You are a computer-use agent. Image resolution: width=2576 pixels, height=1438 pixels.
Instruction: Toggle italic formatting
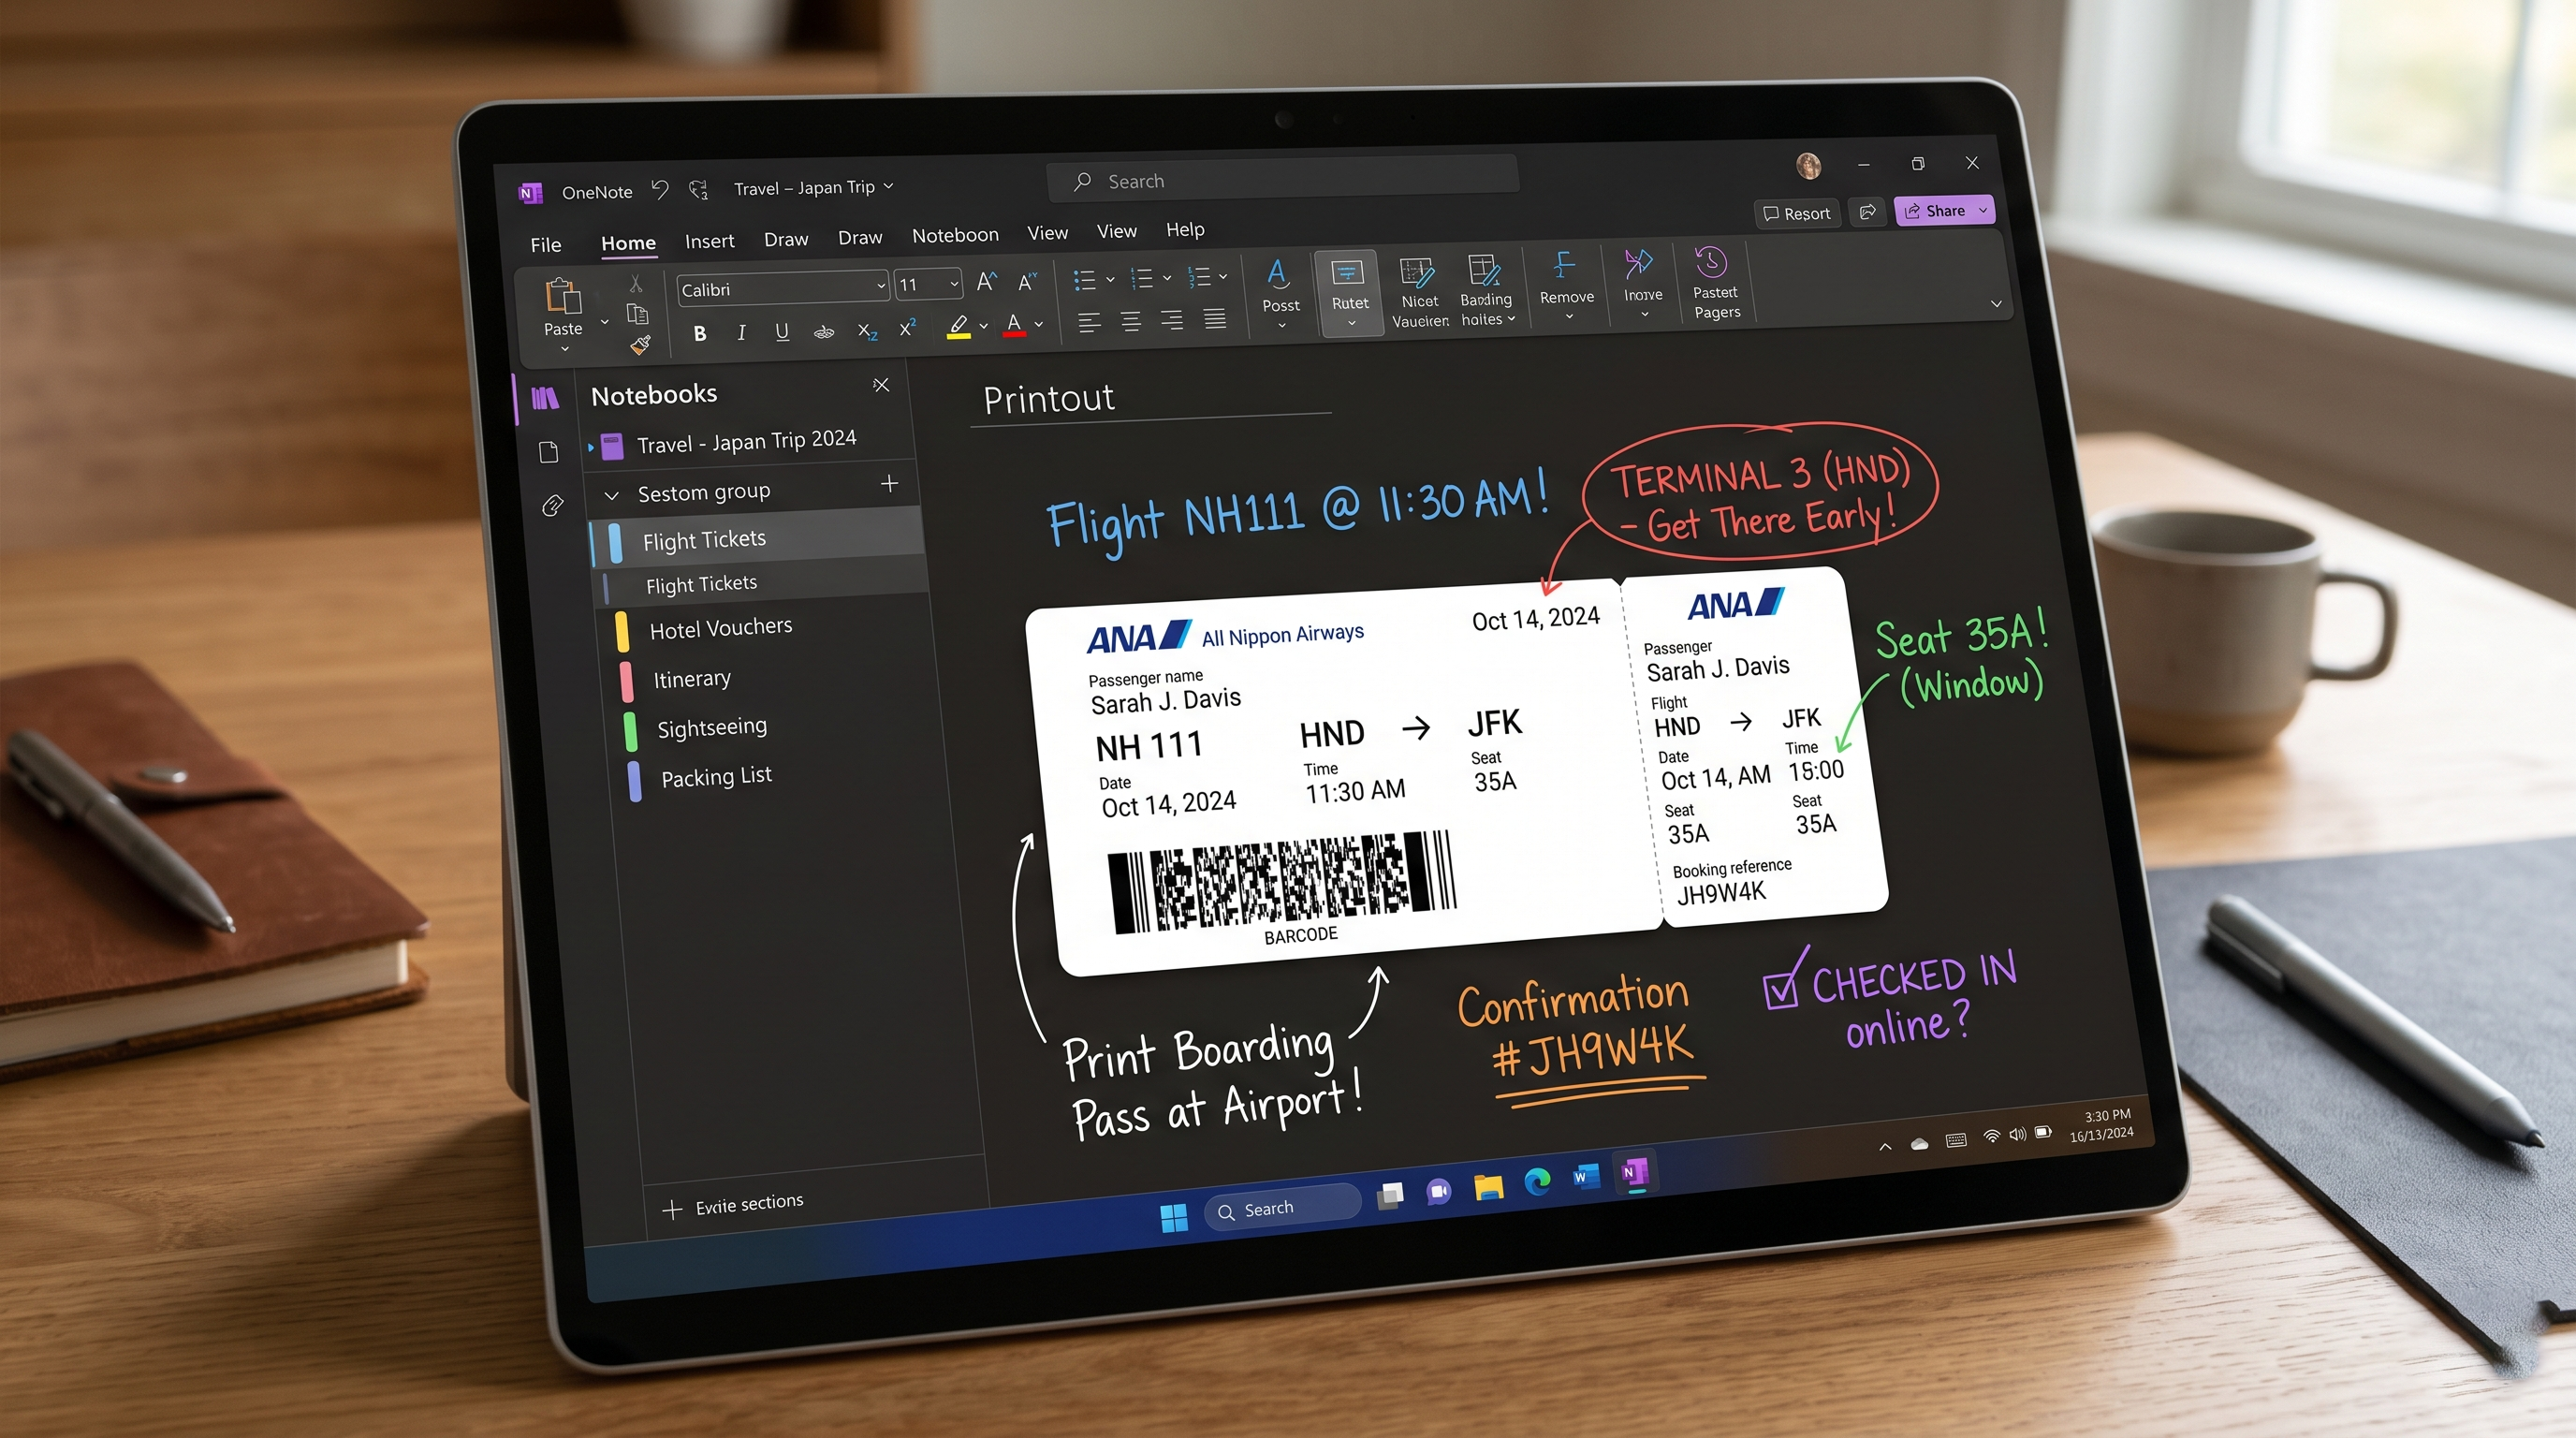pos(741,332)
